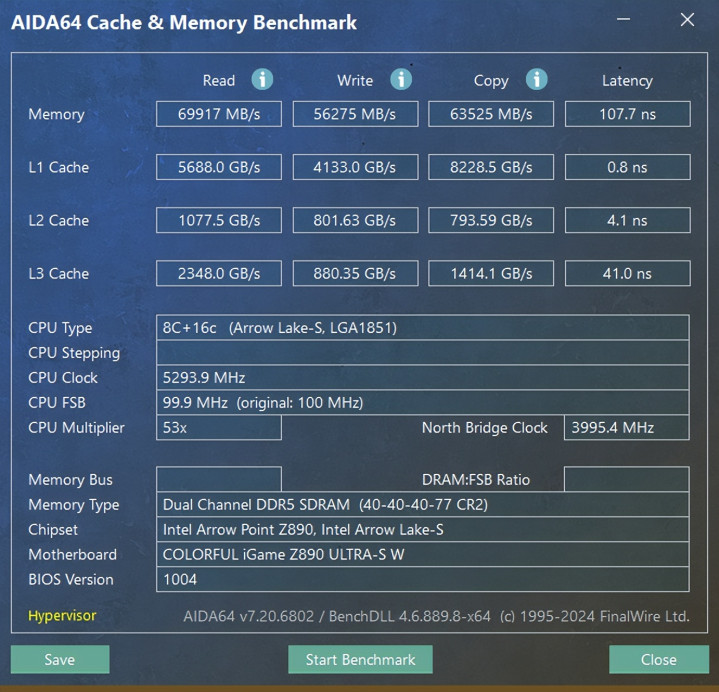Start the benchmark run
Viewport: 719px width, 692px height.
pyautogui.click(x=360, y=659)
